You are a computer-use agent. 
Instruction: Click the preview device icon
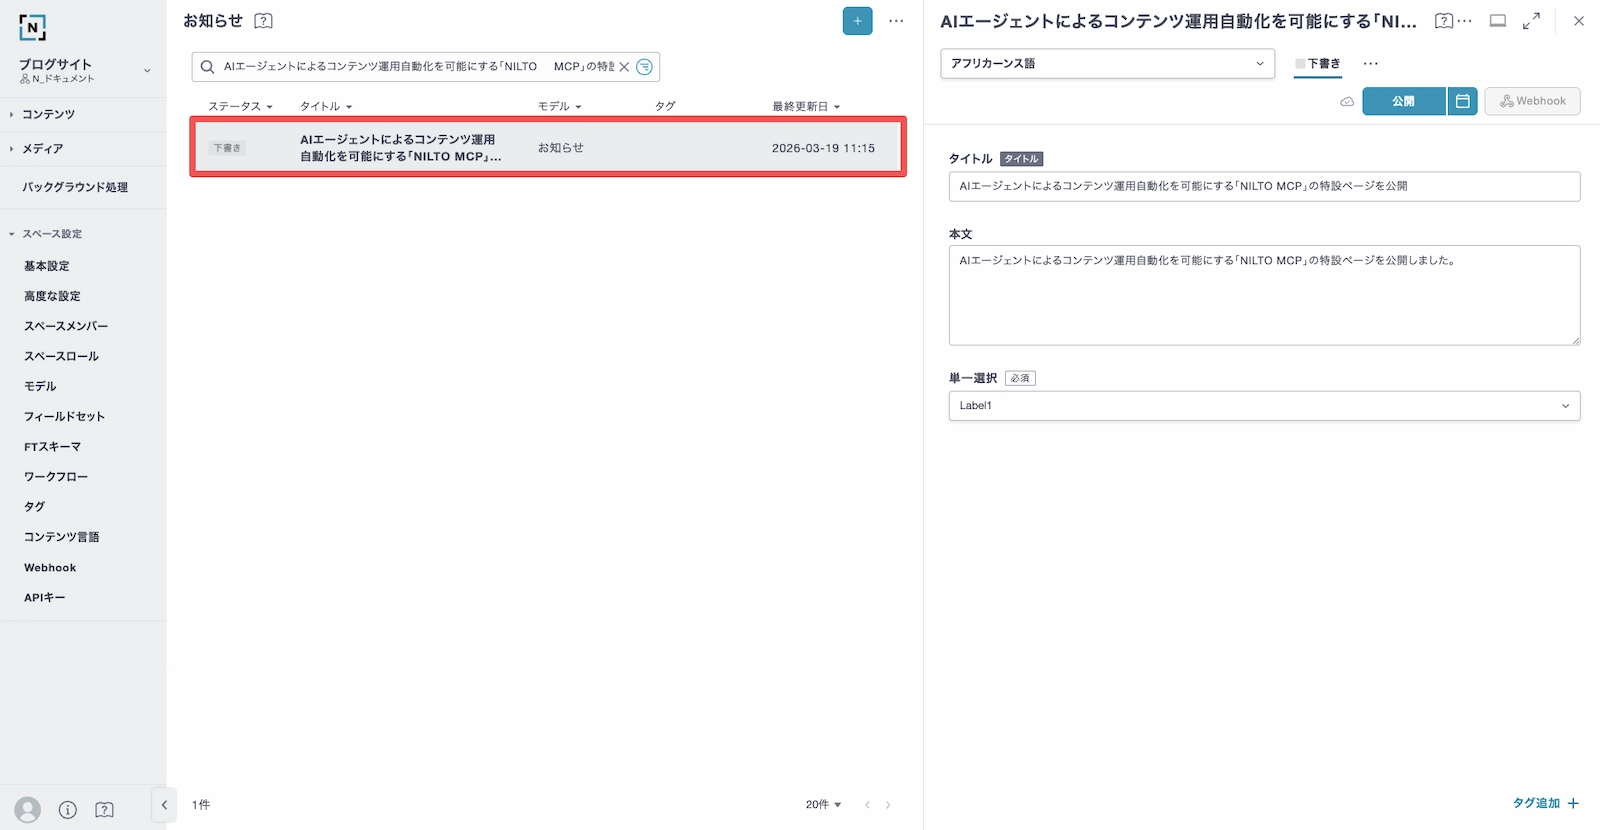[x=1497, y=21]
